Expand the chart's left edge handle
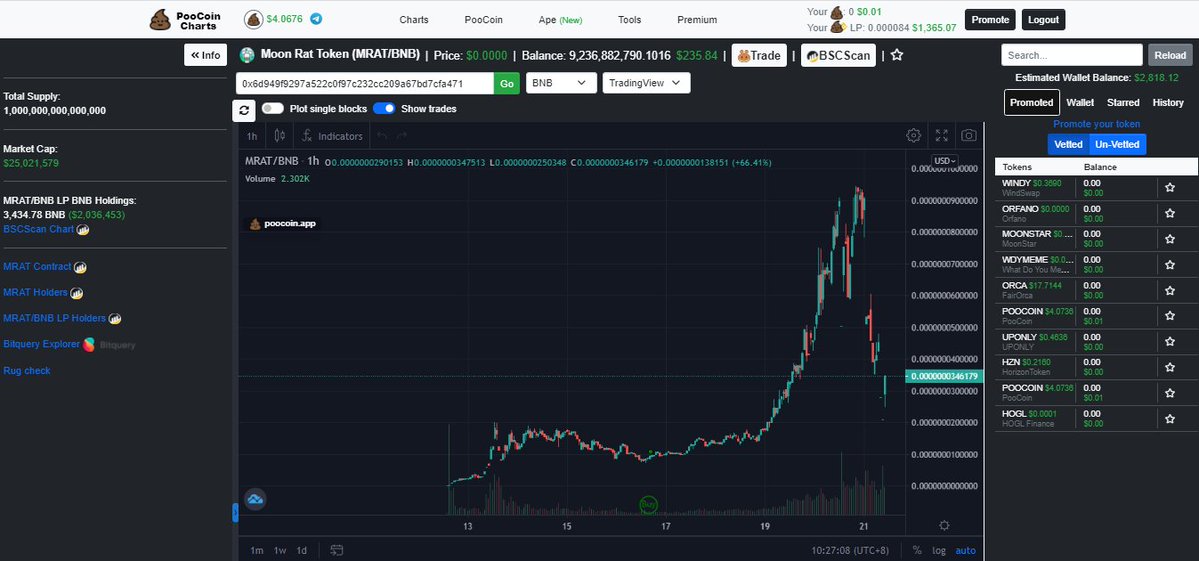This screenshot has height=561, width=1199. 236,512
